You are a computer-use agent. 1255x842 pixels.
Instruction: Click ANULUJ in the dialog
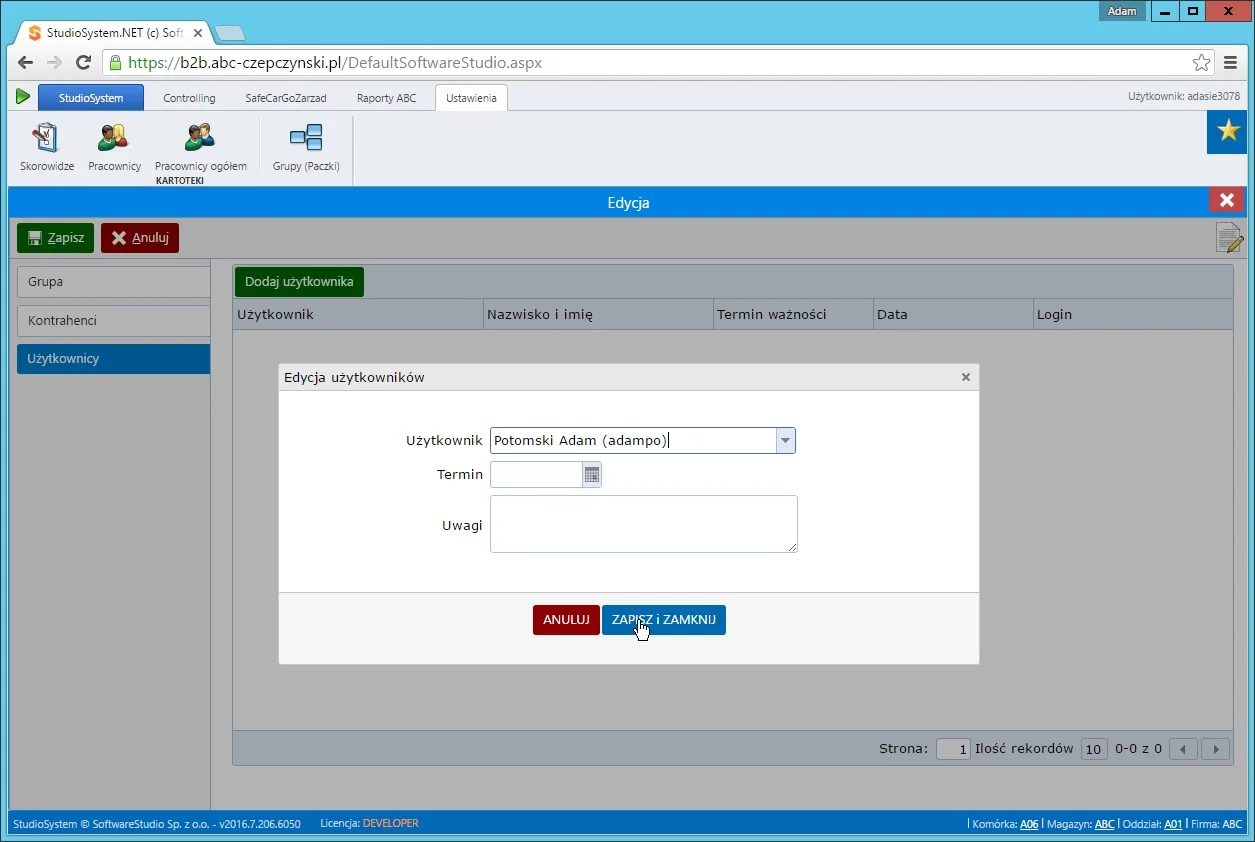566,620
